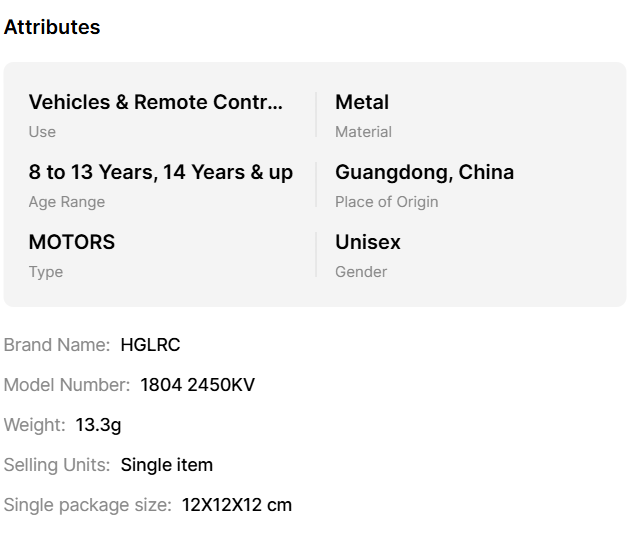Click the Selling Units label

pyautogui.click(x=57, y=465)
